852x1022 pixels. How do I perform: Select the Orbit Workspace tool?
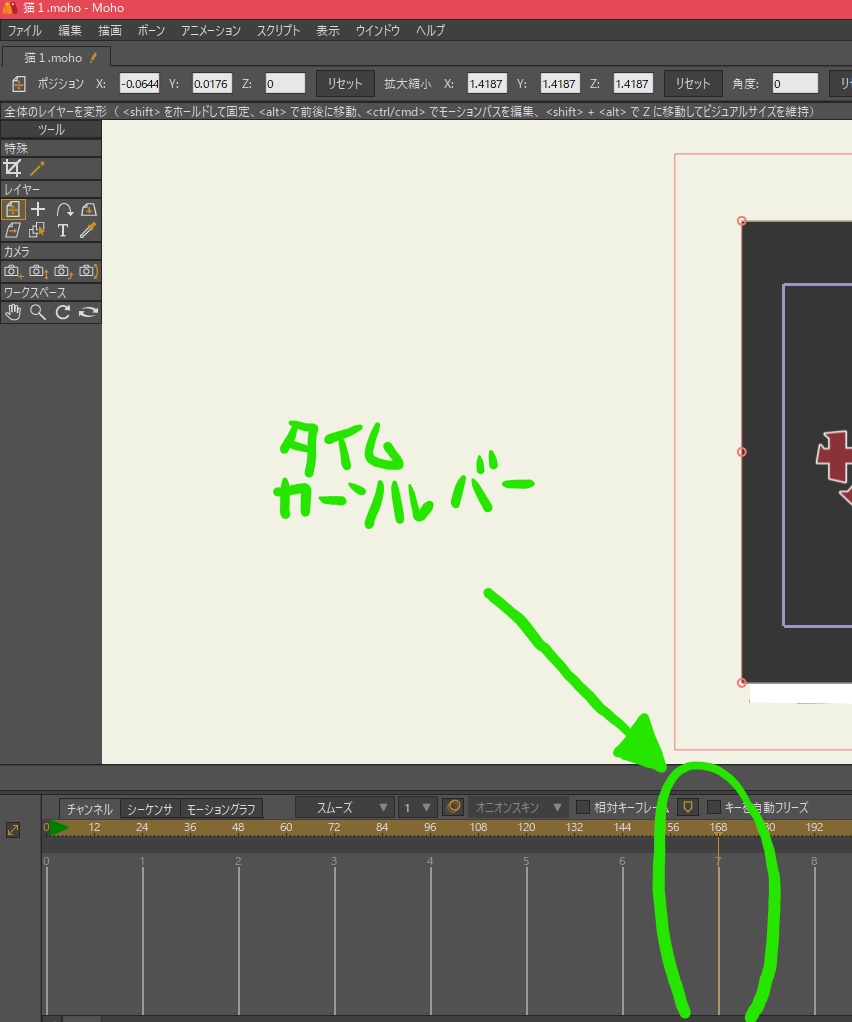tap(88, 312)
